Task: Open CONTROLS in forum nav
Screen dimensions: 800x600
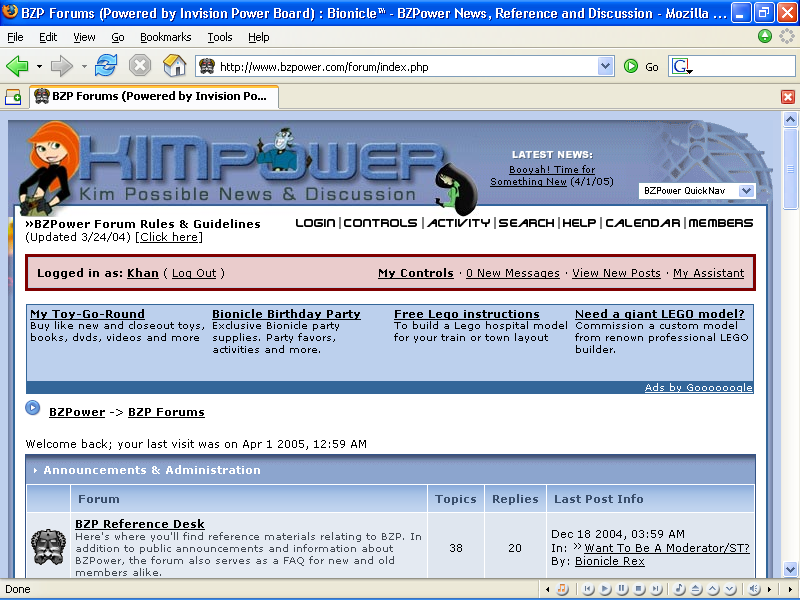Action: 380,223
